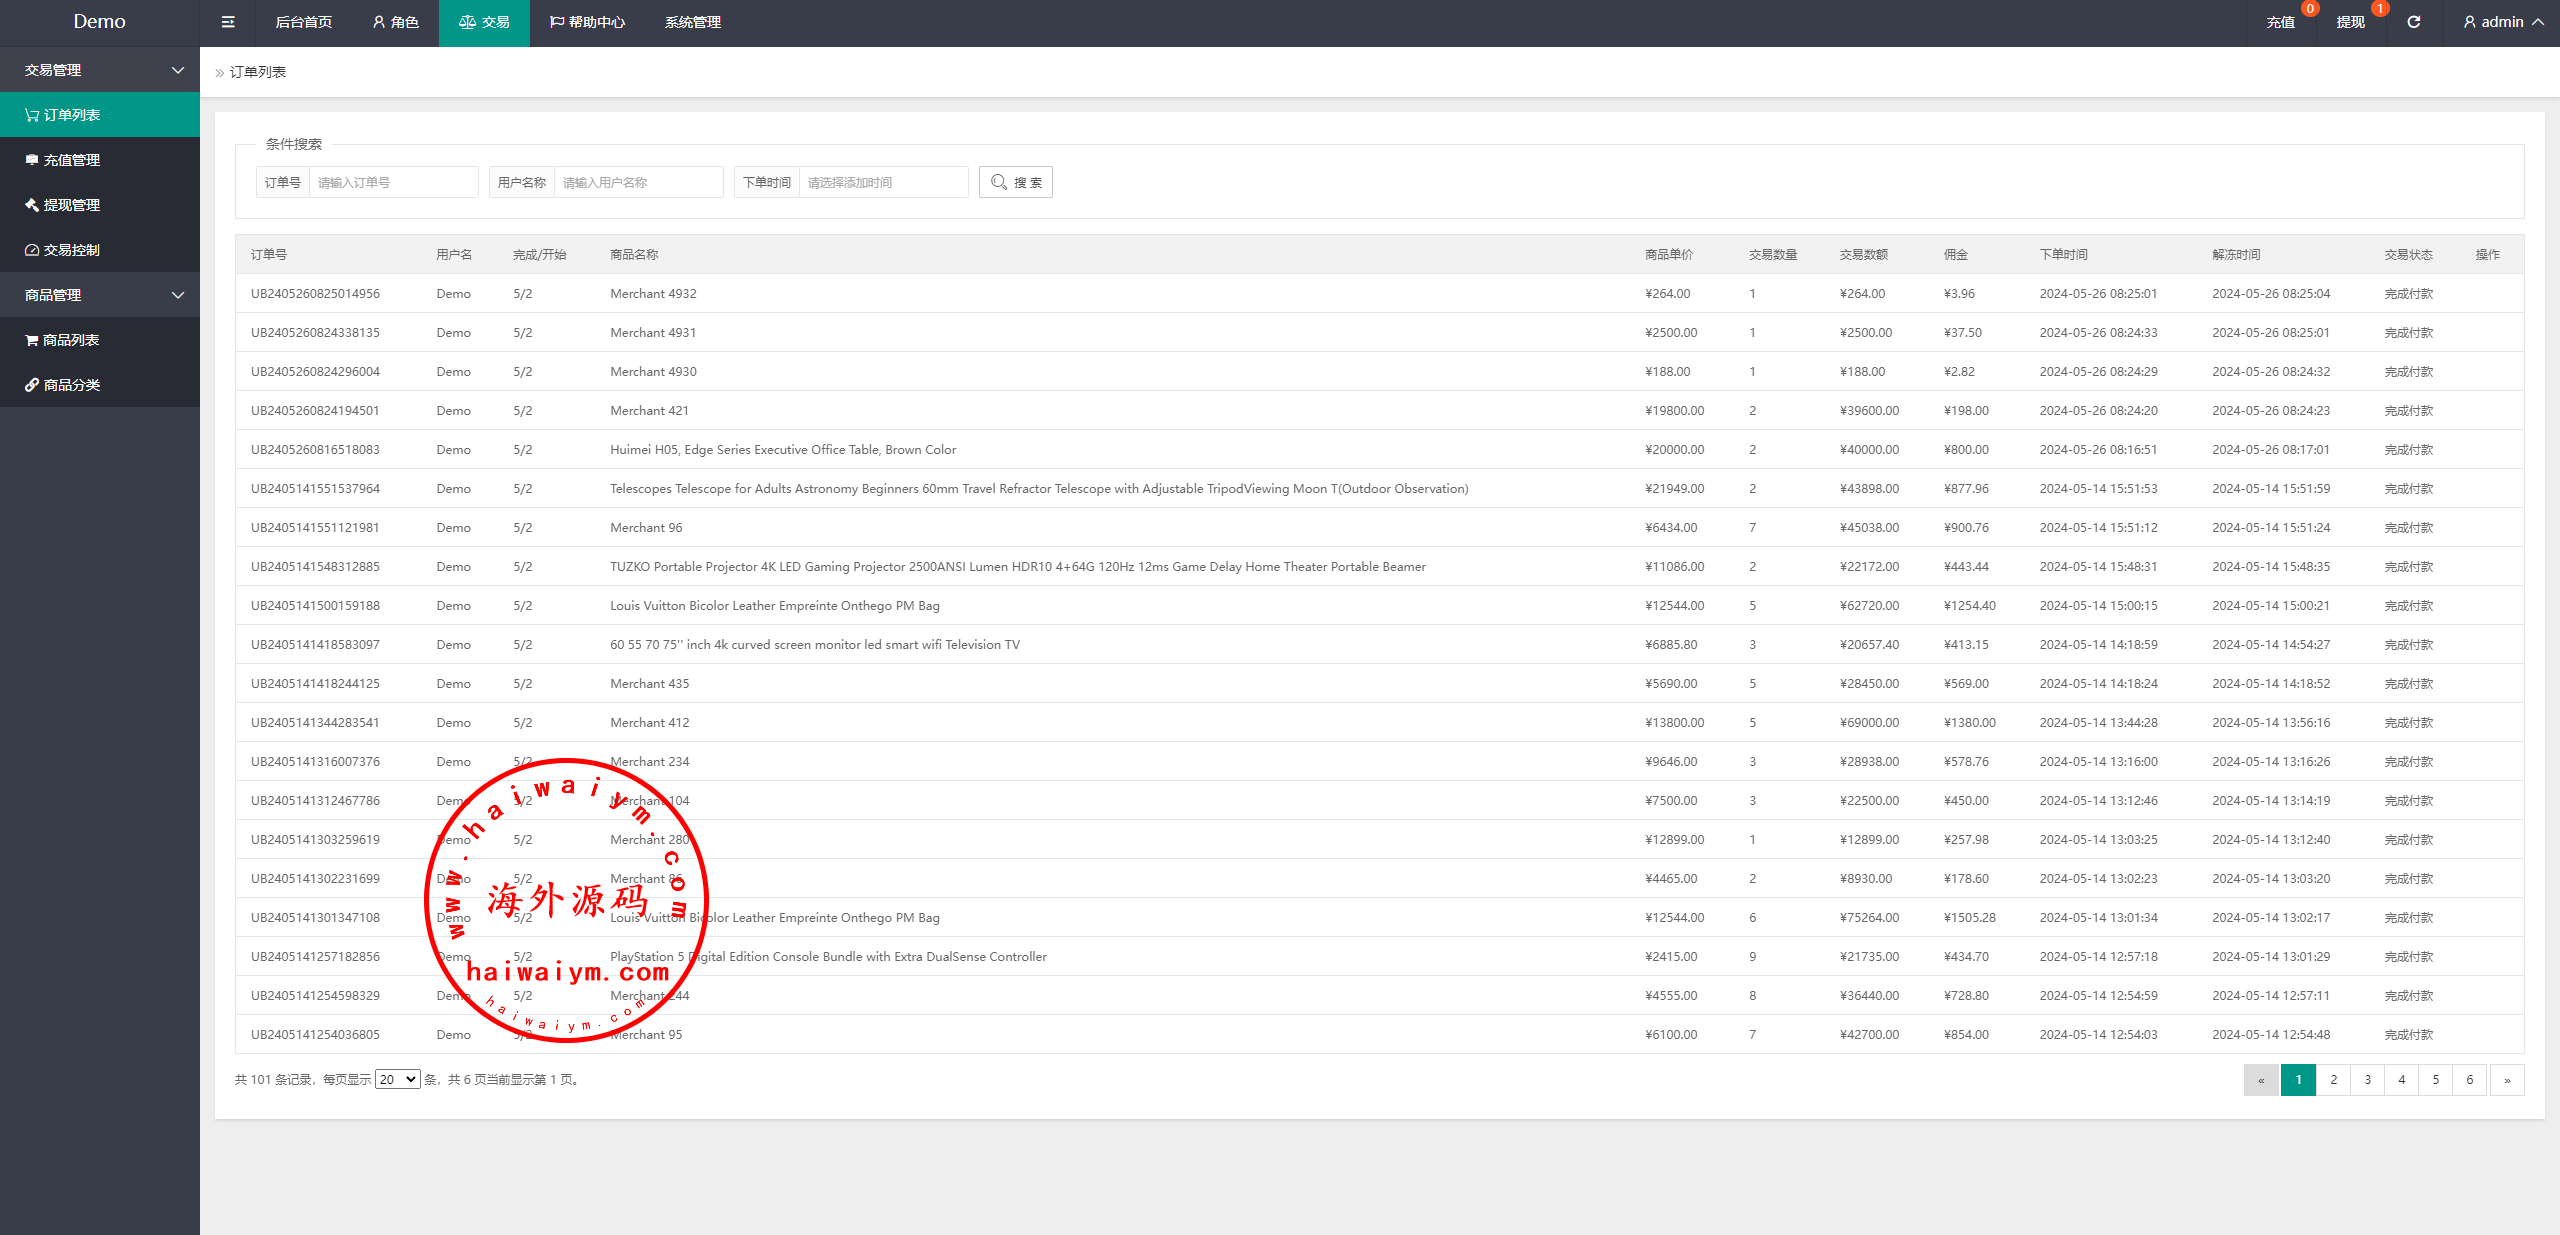The height and width of the screenshot is (1235, 2560).
Task: Focus the 订单号 order number input field
Action: tap(392, 182)
